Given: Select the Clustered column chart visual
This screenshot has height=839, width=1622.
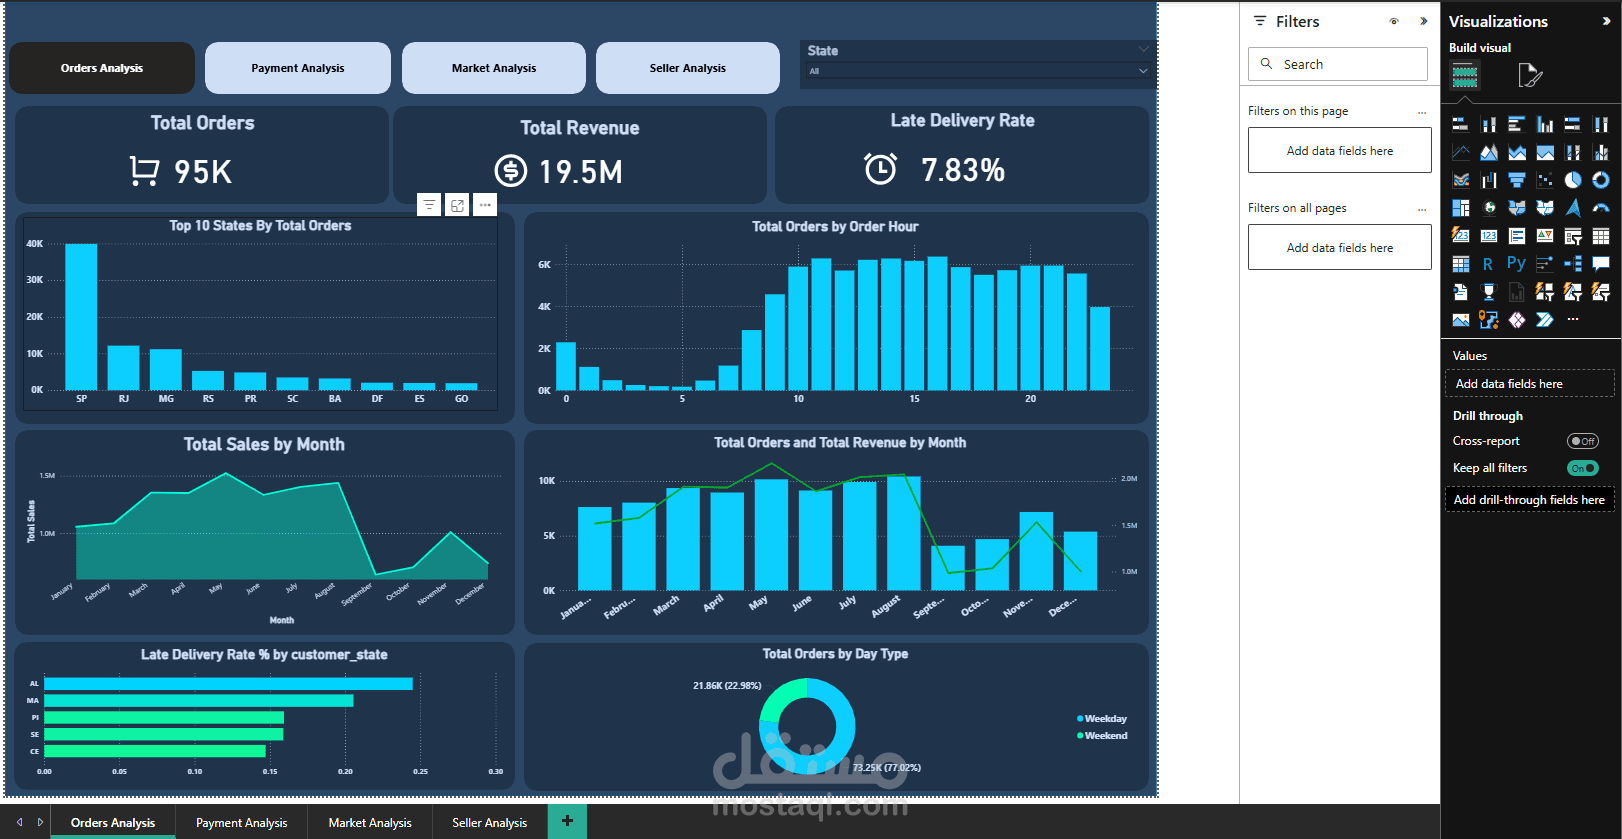Looking at the screenshot, I should pyautogui.click(x=1545, y=124).
